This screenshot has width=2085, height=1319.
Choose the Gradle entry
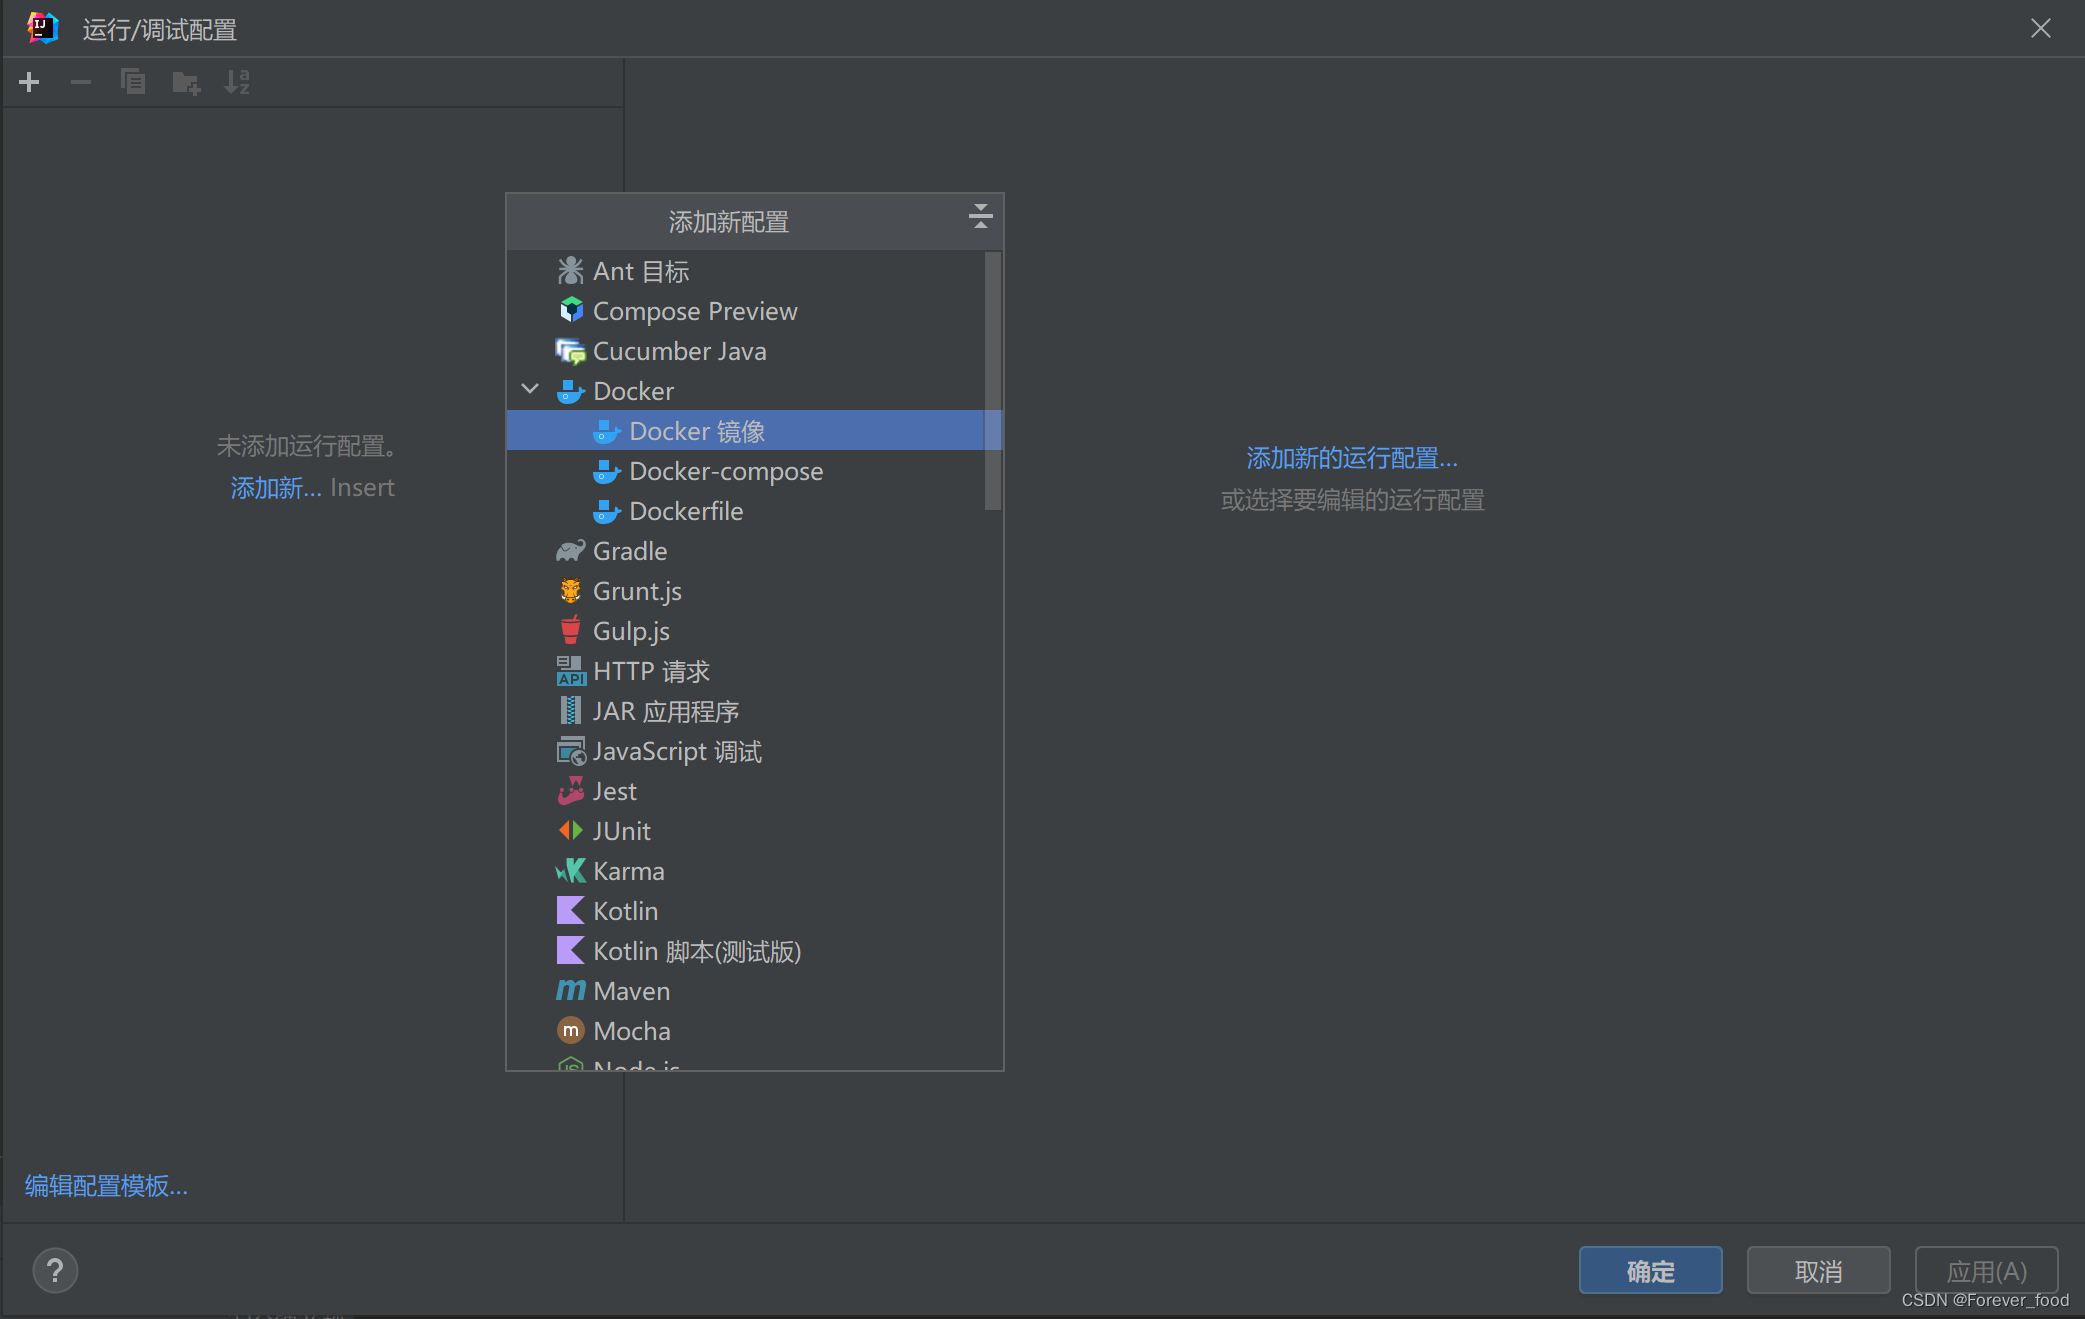[x=745, y=551]
